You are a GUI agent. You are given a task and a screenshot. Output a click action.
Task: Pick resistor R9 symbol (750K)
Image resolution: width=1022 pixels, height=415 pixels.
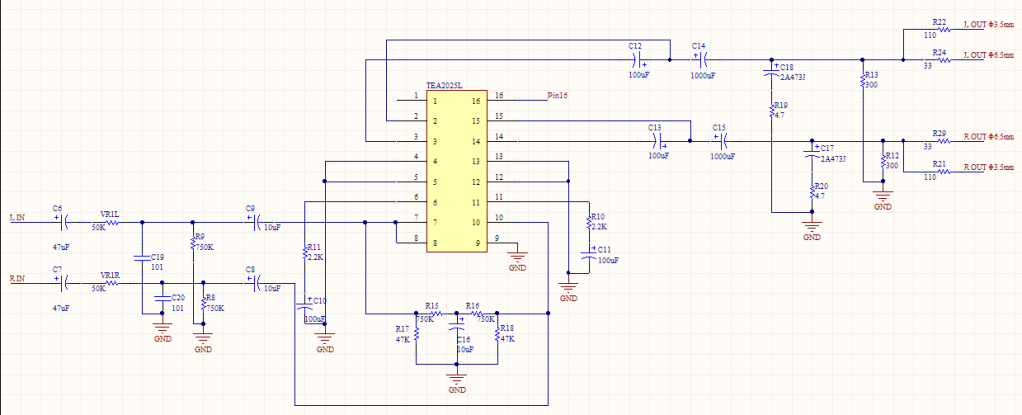[192, 241]
